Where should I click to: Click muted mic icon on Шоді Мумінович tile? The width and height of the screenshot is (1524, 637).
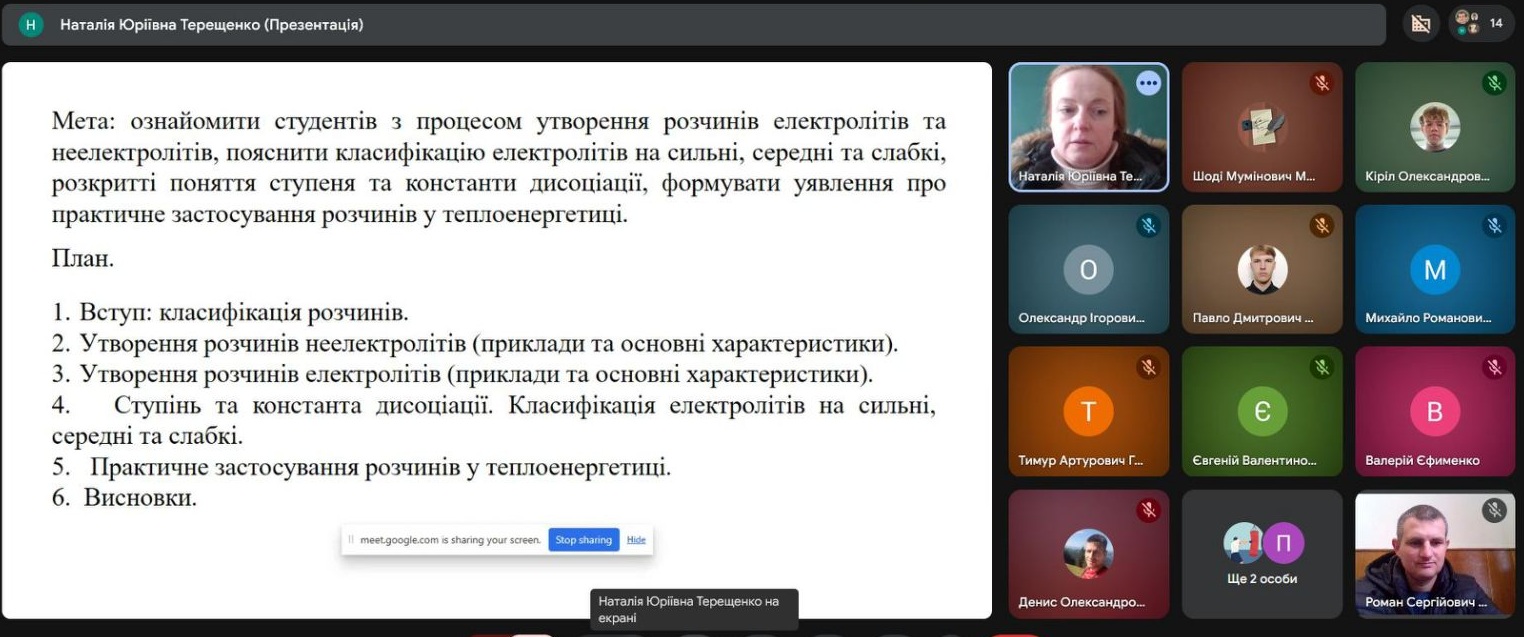pyautogui.click(x=1322, y=83)
